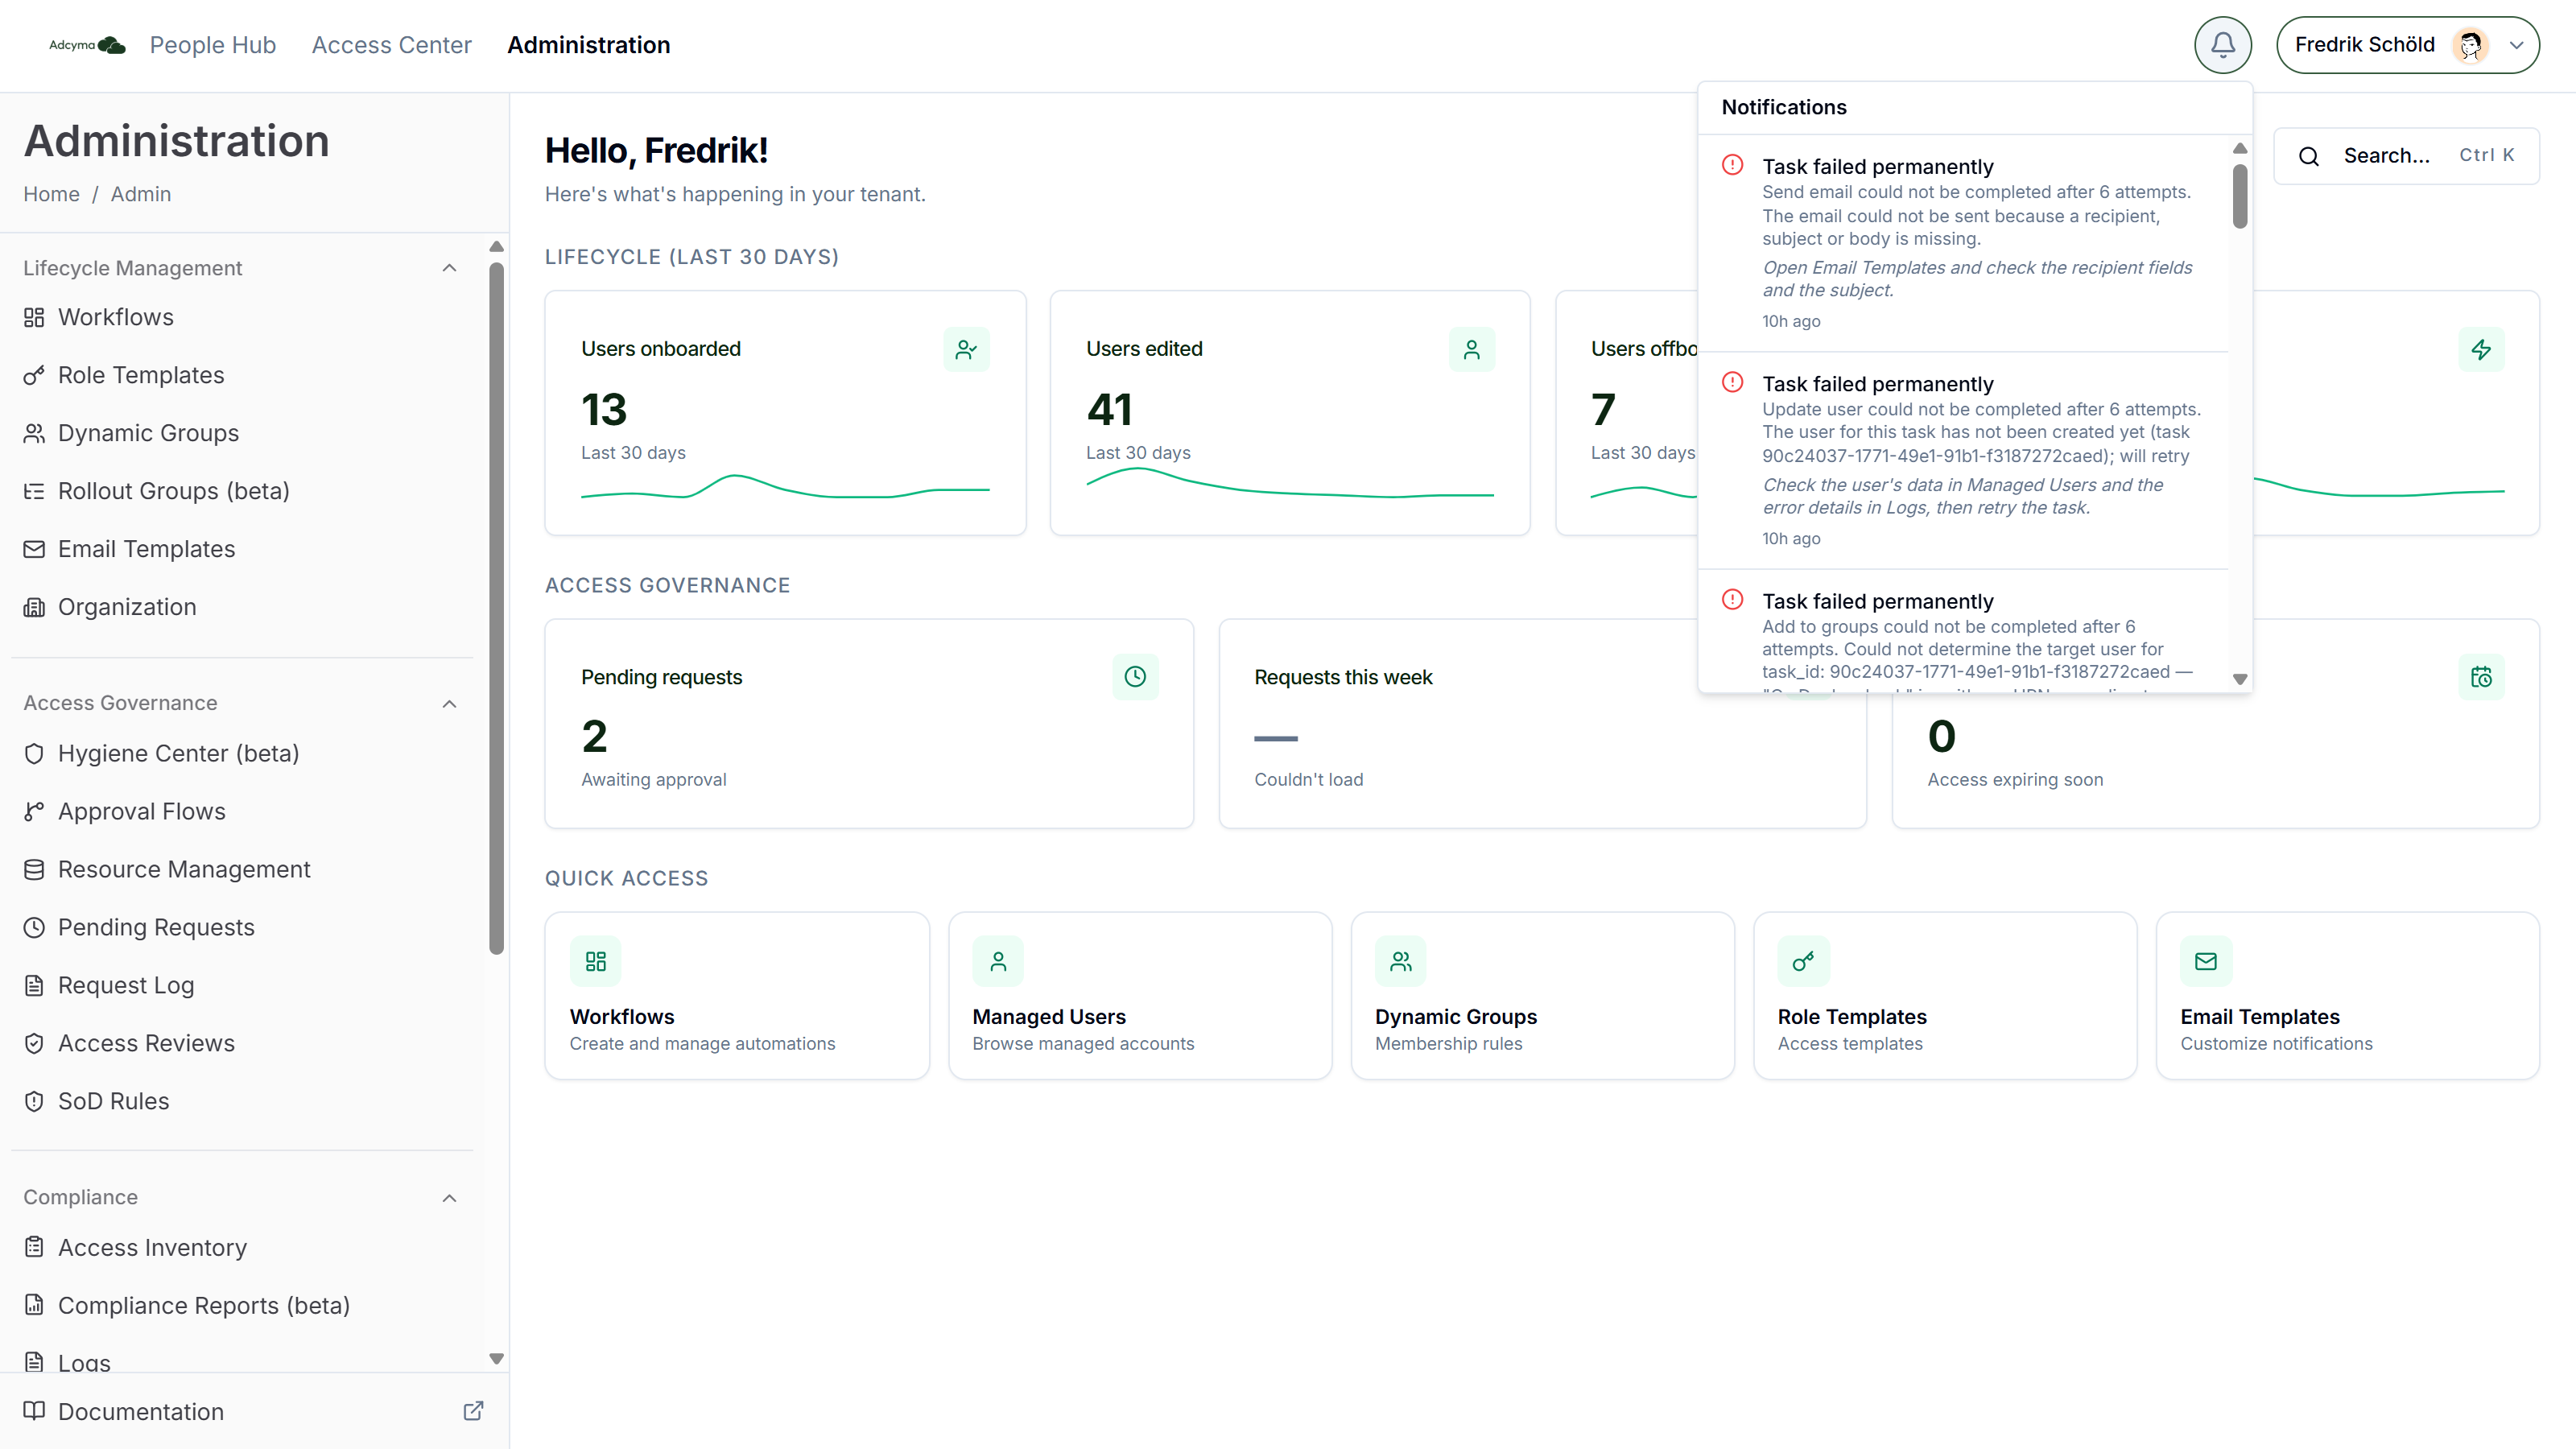Open Access Inventory in sidebar
Image resolution: width=2576 pixels, height=1449 pixels.
point(242,1247)
